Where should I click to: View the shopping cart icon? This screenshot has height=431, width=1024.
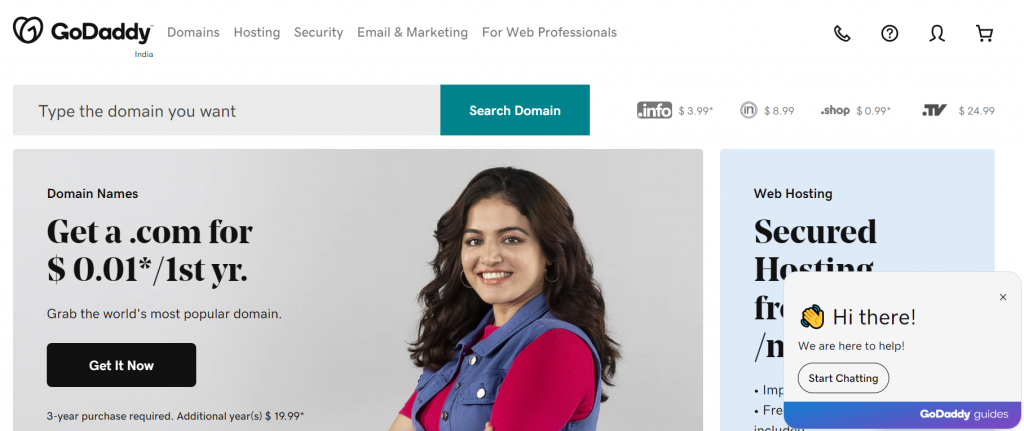tap(984, 33)
